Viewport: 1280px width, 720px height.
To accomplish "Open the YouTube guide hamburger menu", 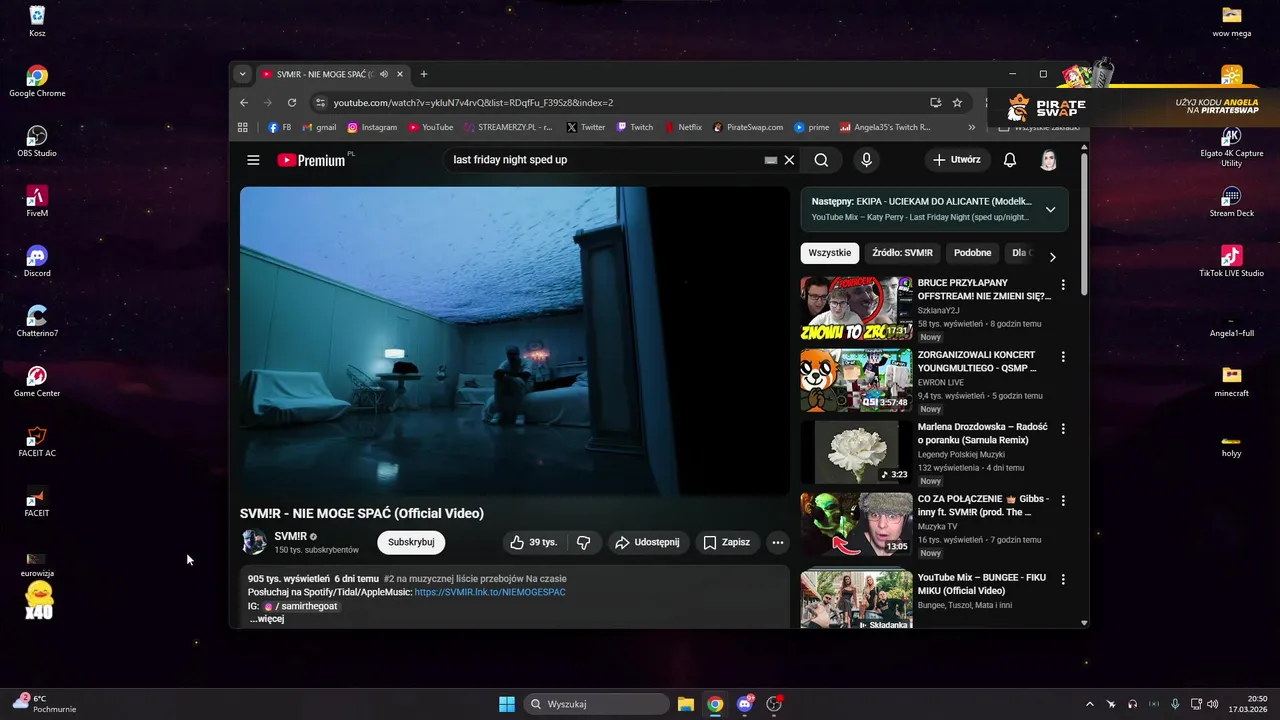I will [253, 160].
